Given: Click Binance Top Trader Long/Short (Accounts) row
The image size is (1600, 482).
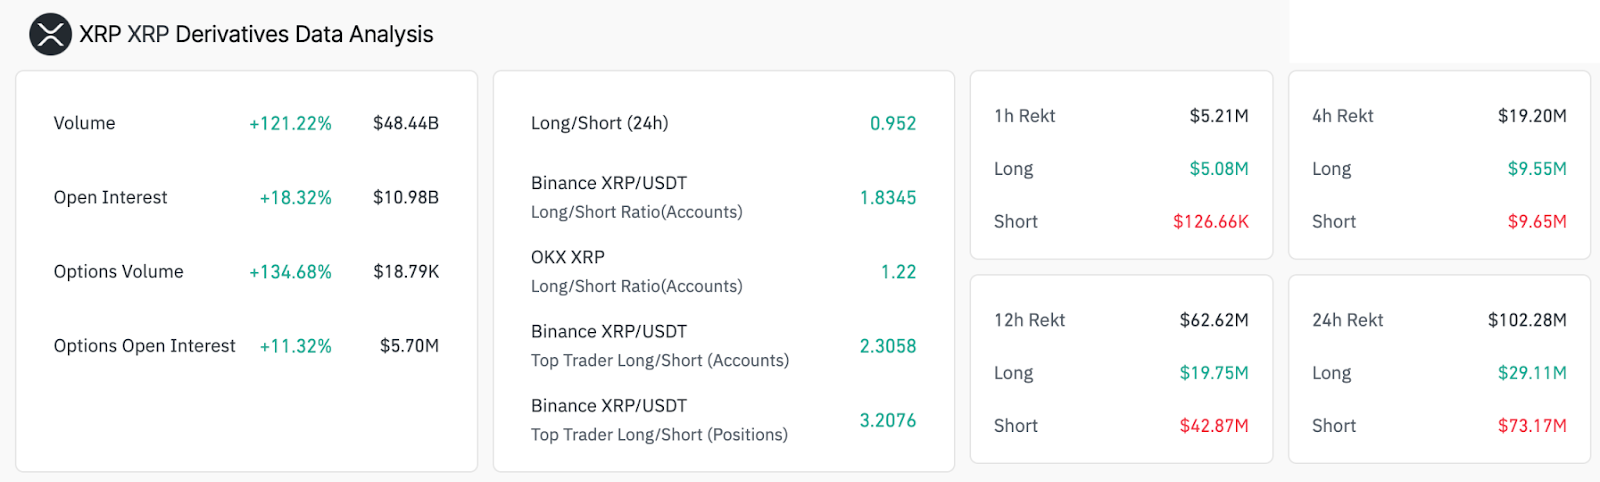Looking at the screenshot, I should (659, 345).
